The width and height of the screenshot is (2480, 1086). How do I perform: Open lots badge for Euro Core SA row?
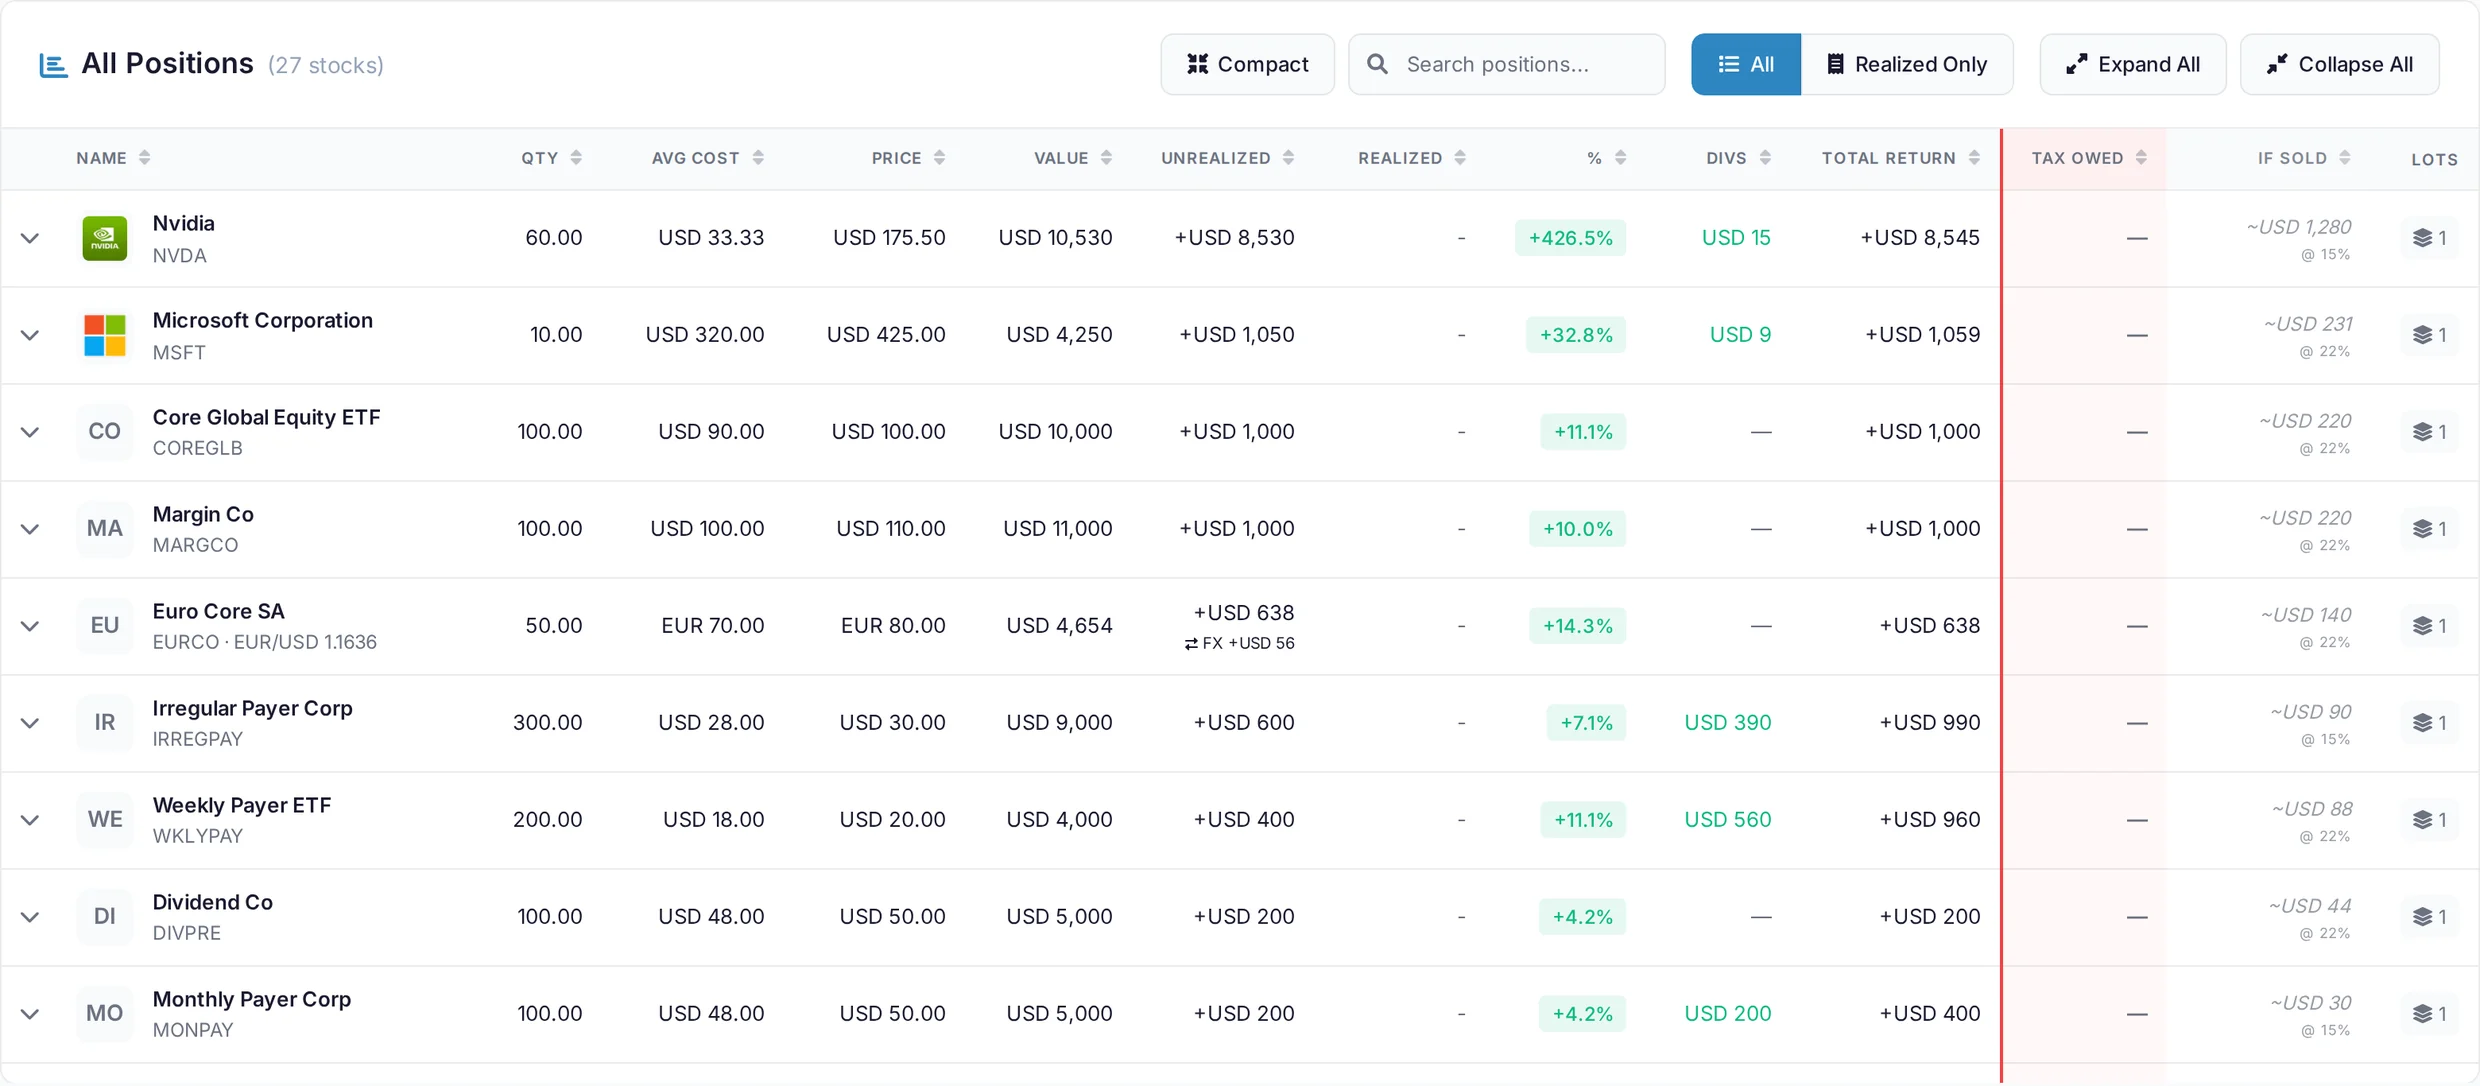tap(2430, 626)
